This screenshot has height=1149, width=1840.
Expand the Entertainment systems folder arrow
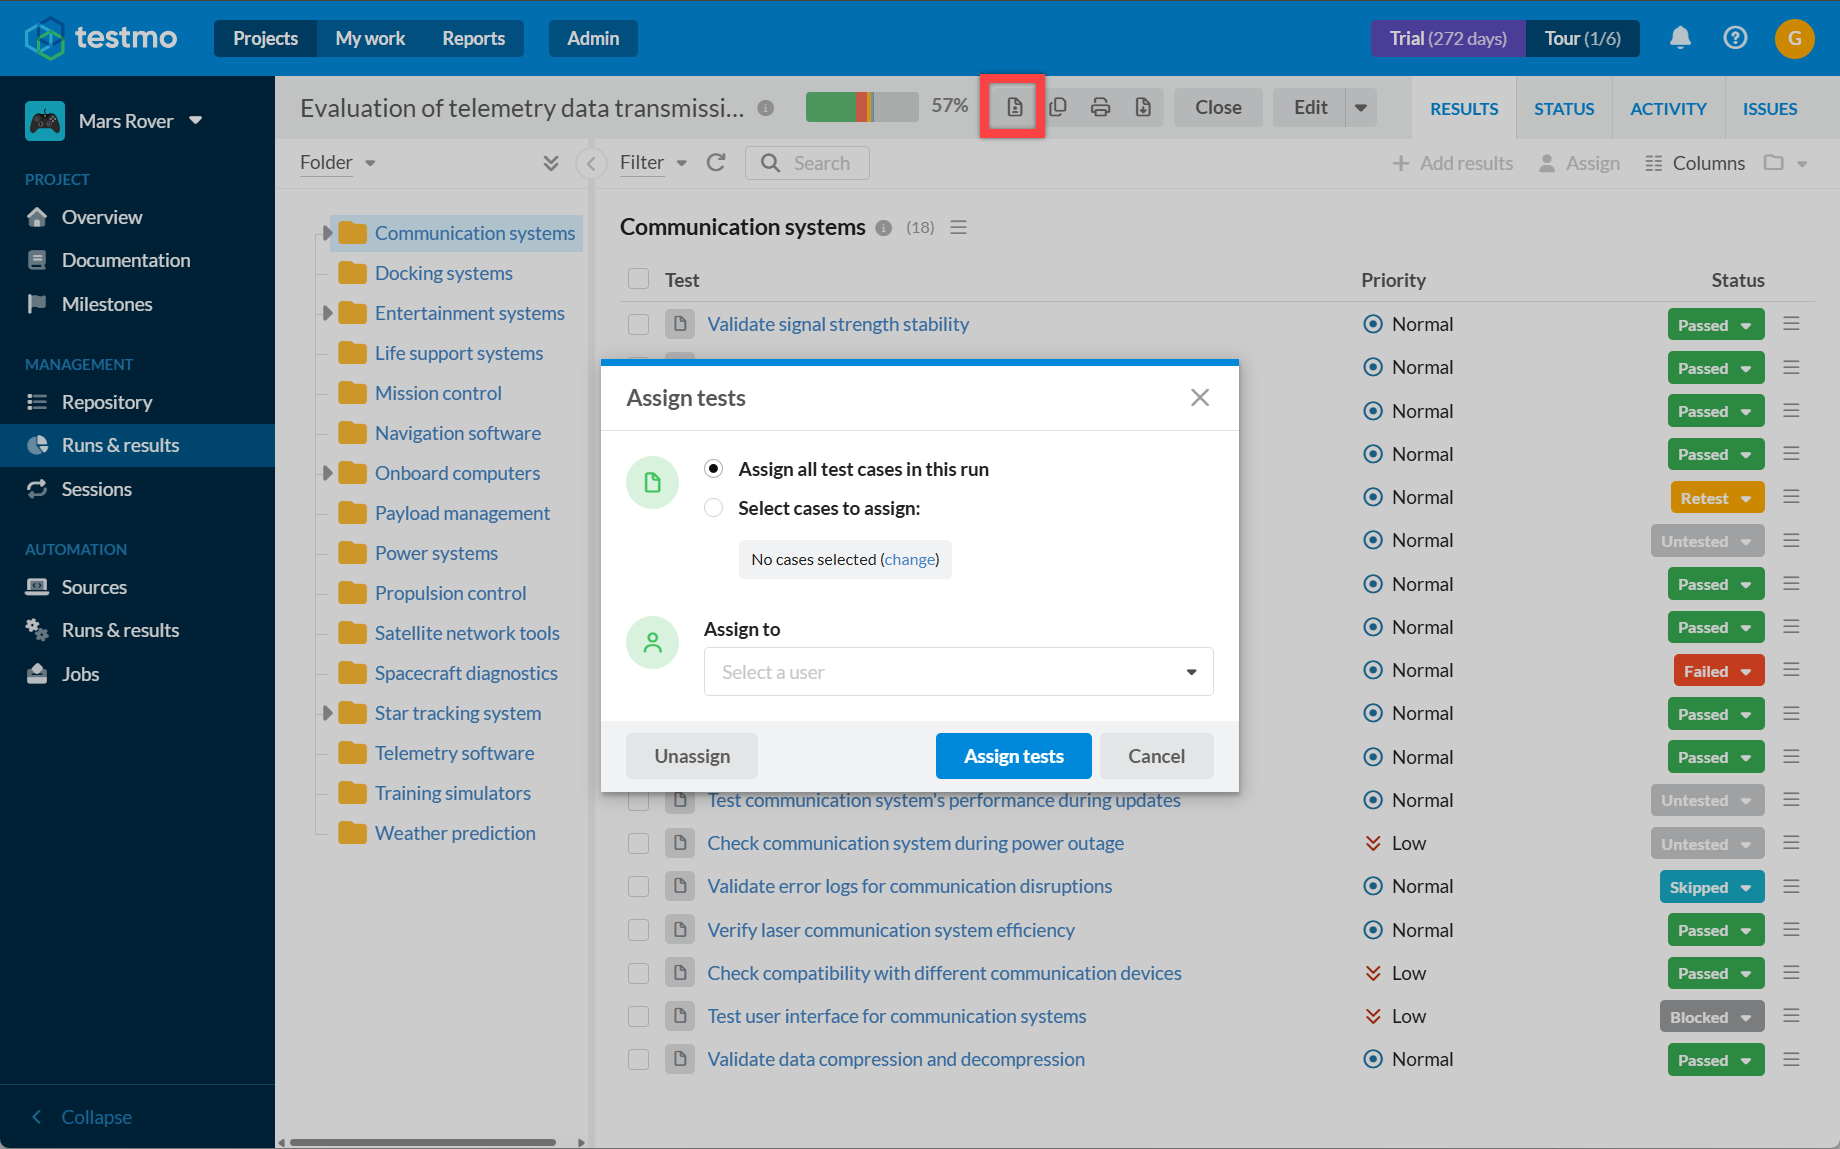pyautogui.click(x=327, y=313)
